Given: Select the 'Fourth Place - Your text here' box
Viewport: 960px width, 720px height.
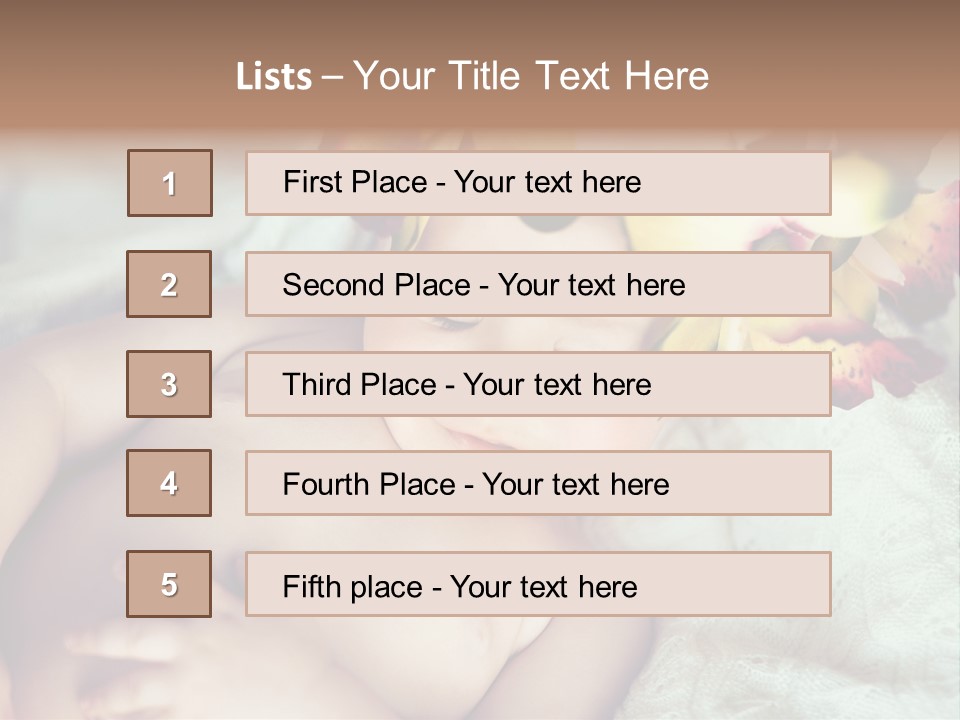Looking at the screenshot, I should (538, 483).
